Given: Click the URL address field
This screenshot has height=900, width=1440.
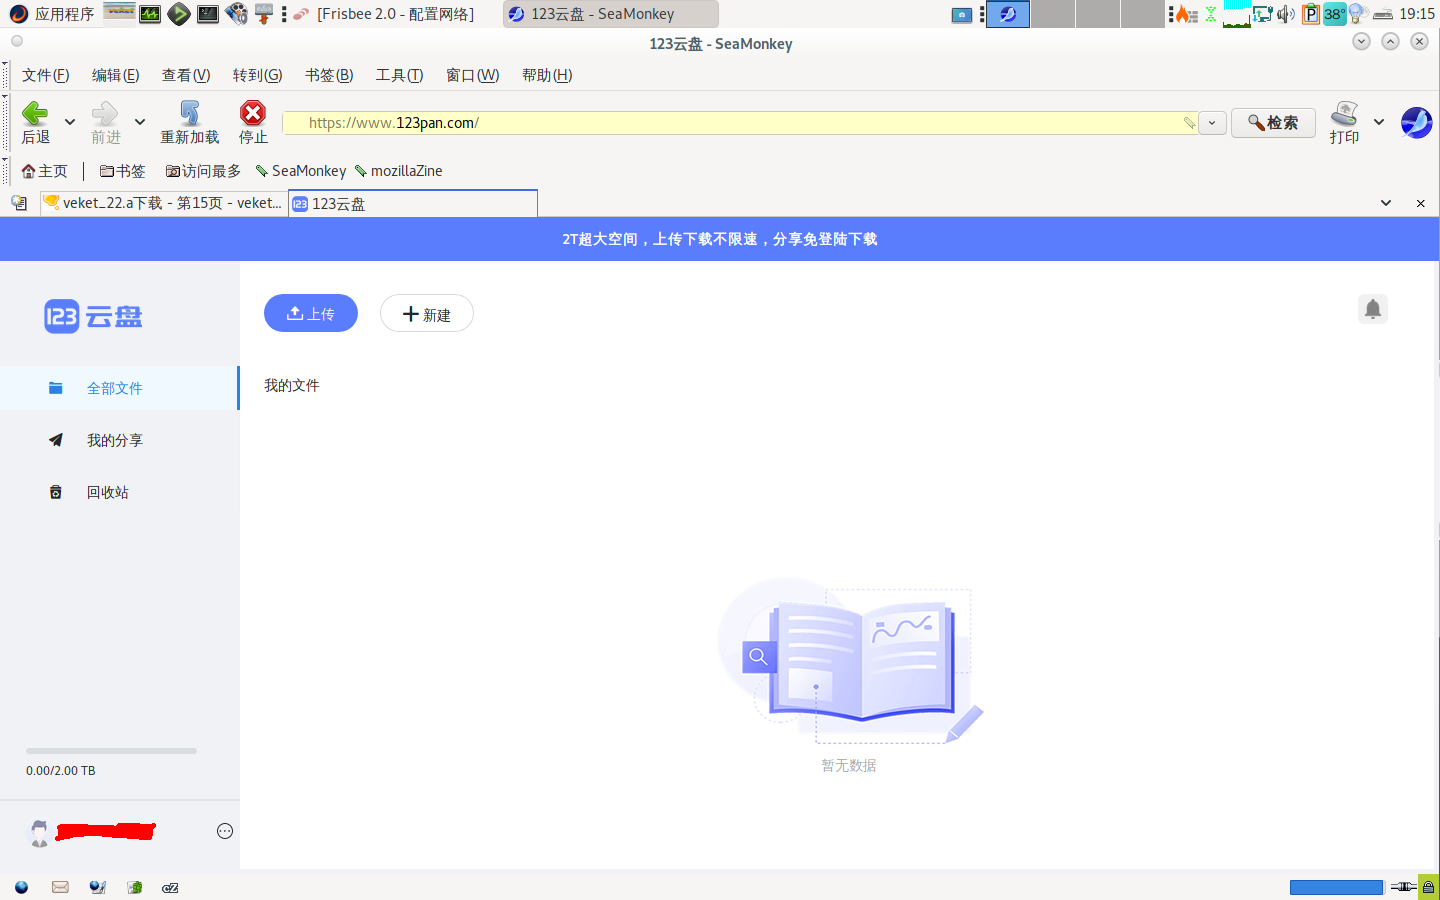Looking at the screenshot, I should (740, 123).
